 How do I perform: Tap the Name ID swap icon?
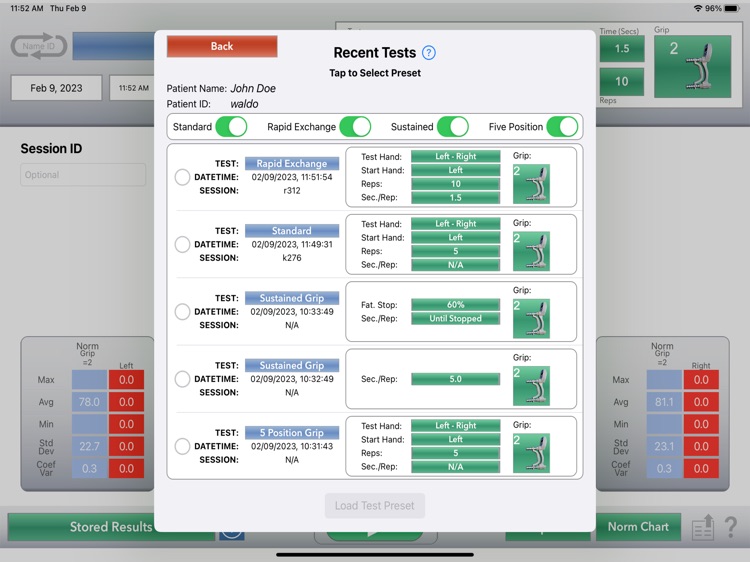coord(39,46)
